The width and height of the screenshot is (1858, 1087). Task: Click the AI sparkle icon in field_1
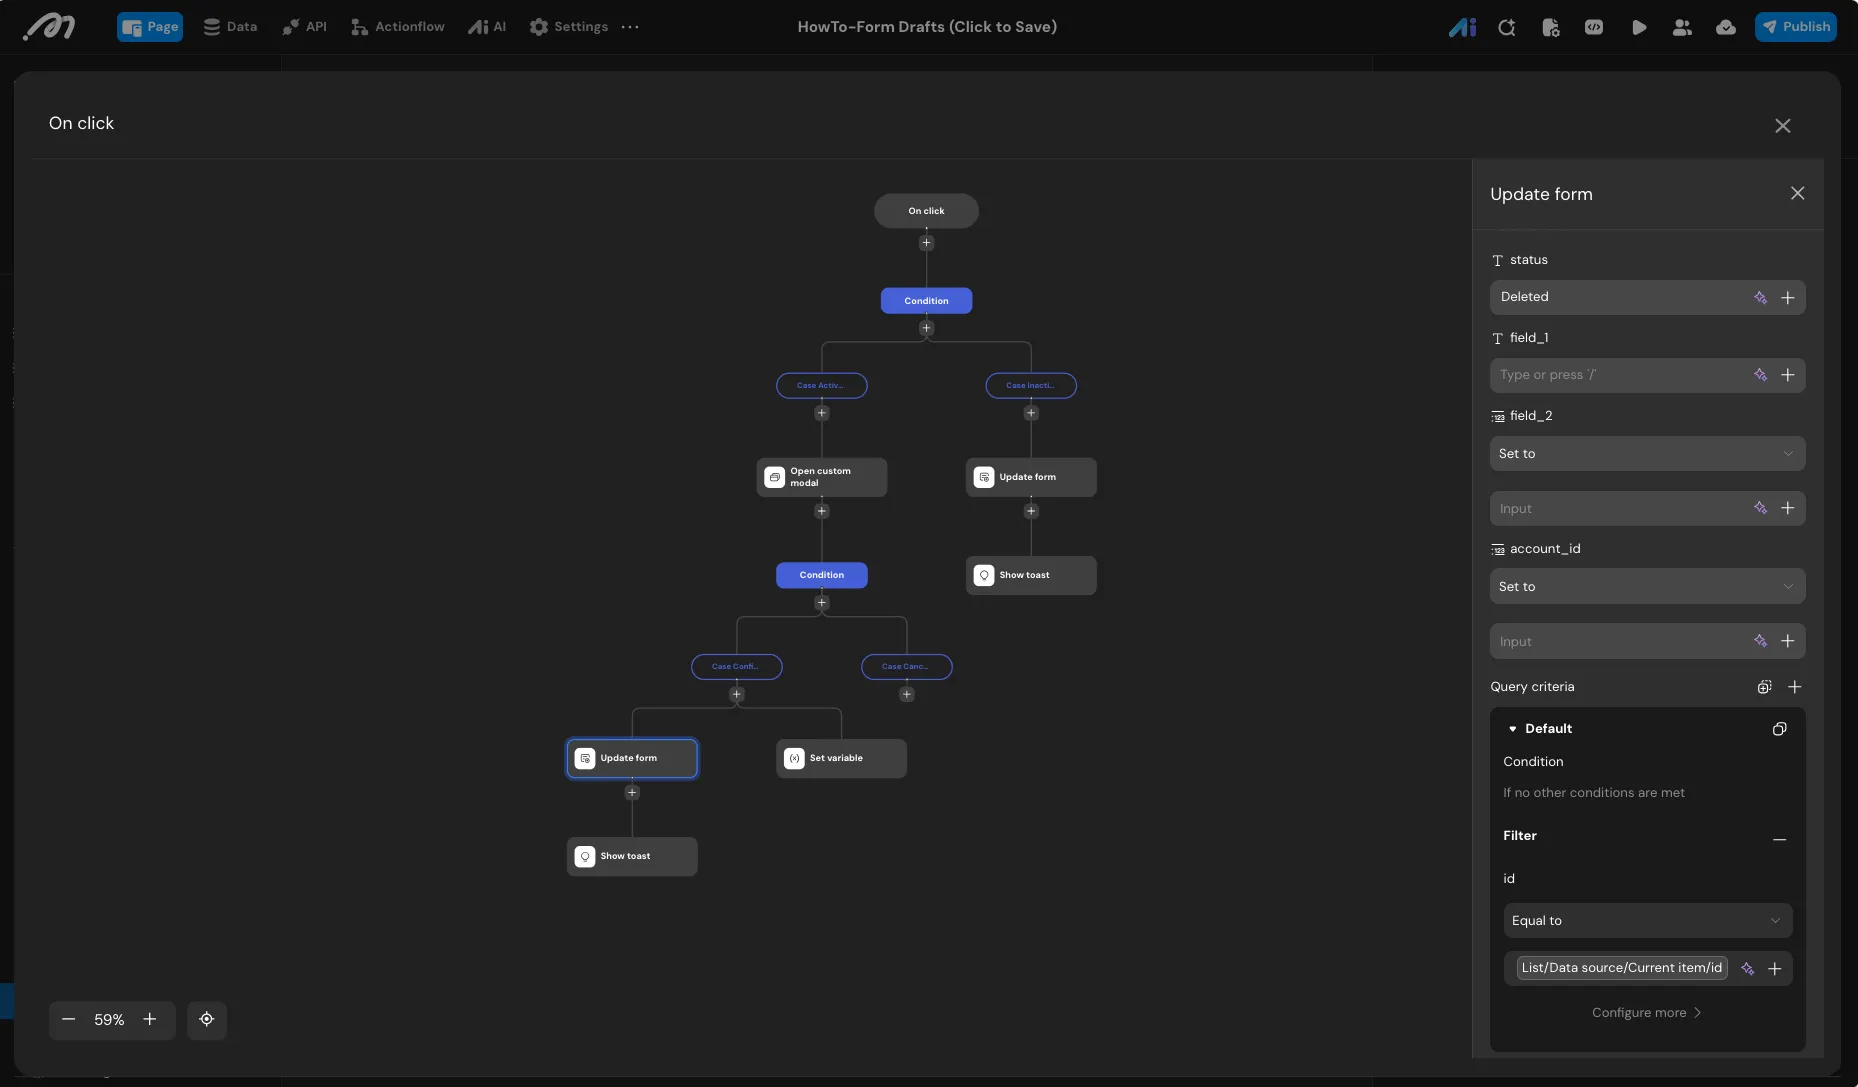coord(1760,375)
